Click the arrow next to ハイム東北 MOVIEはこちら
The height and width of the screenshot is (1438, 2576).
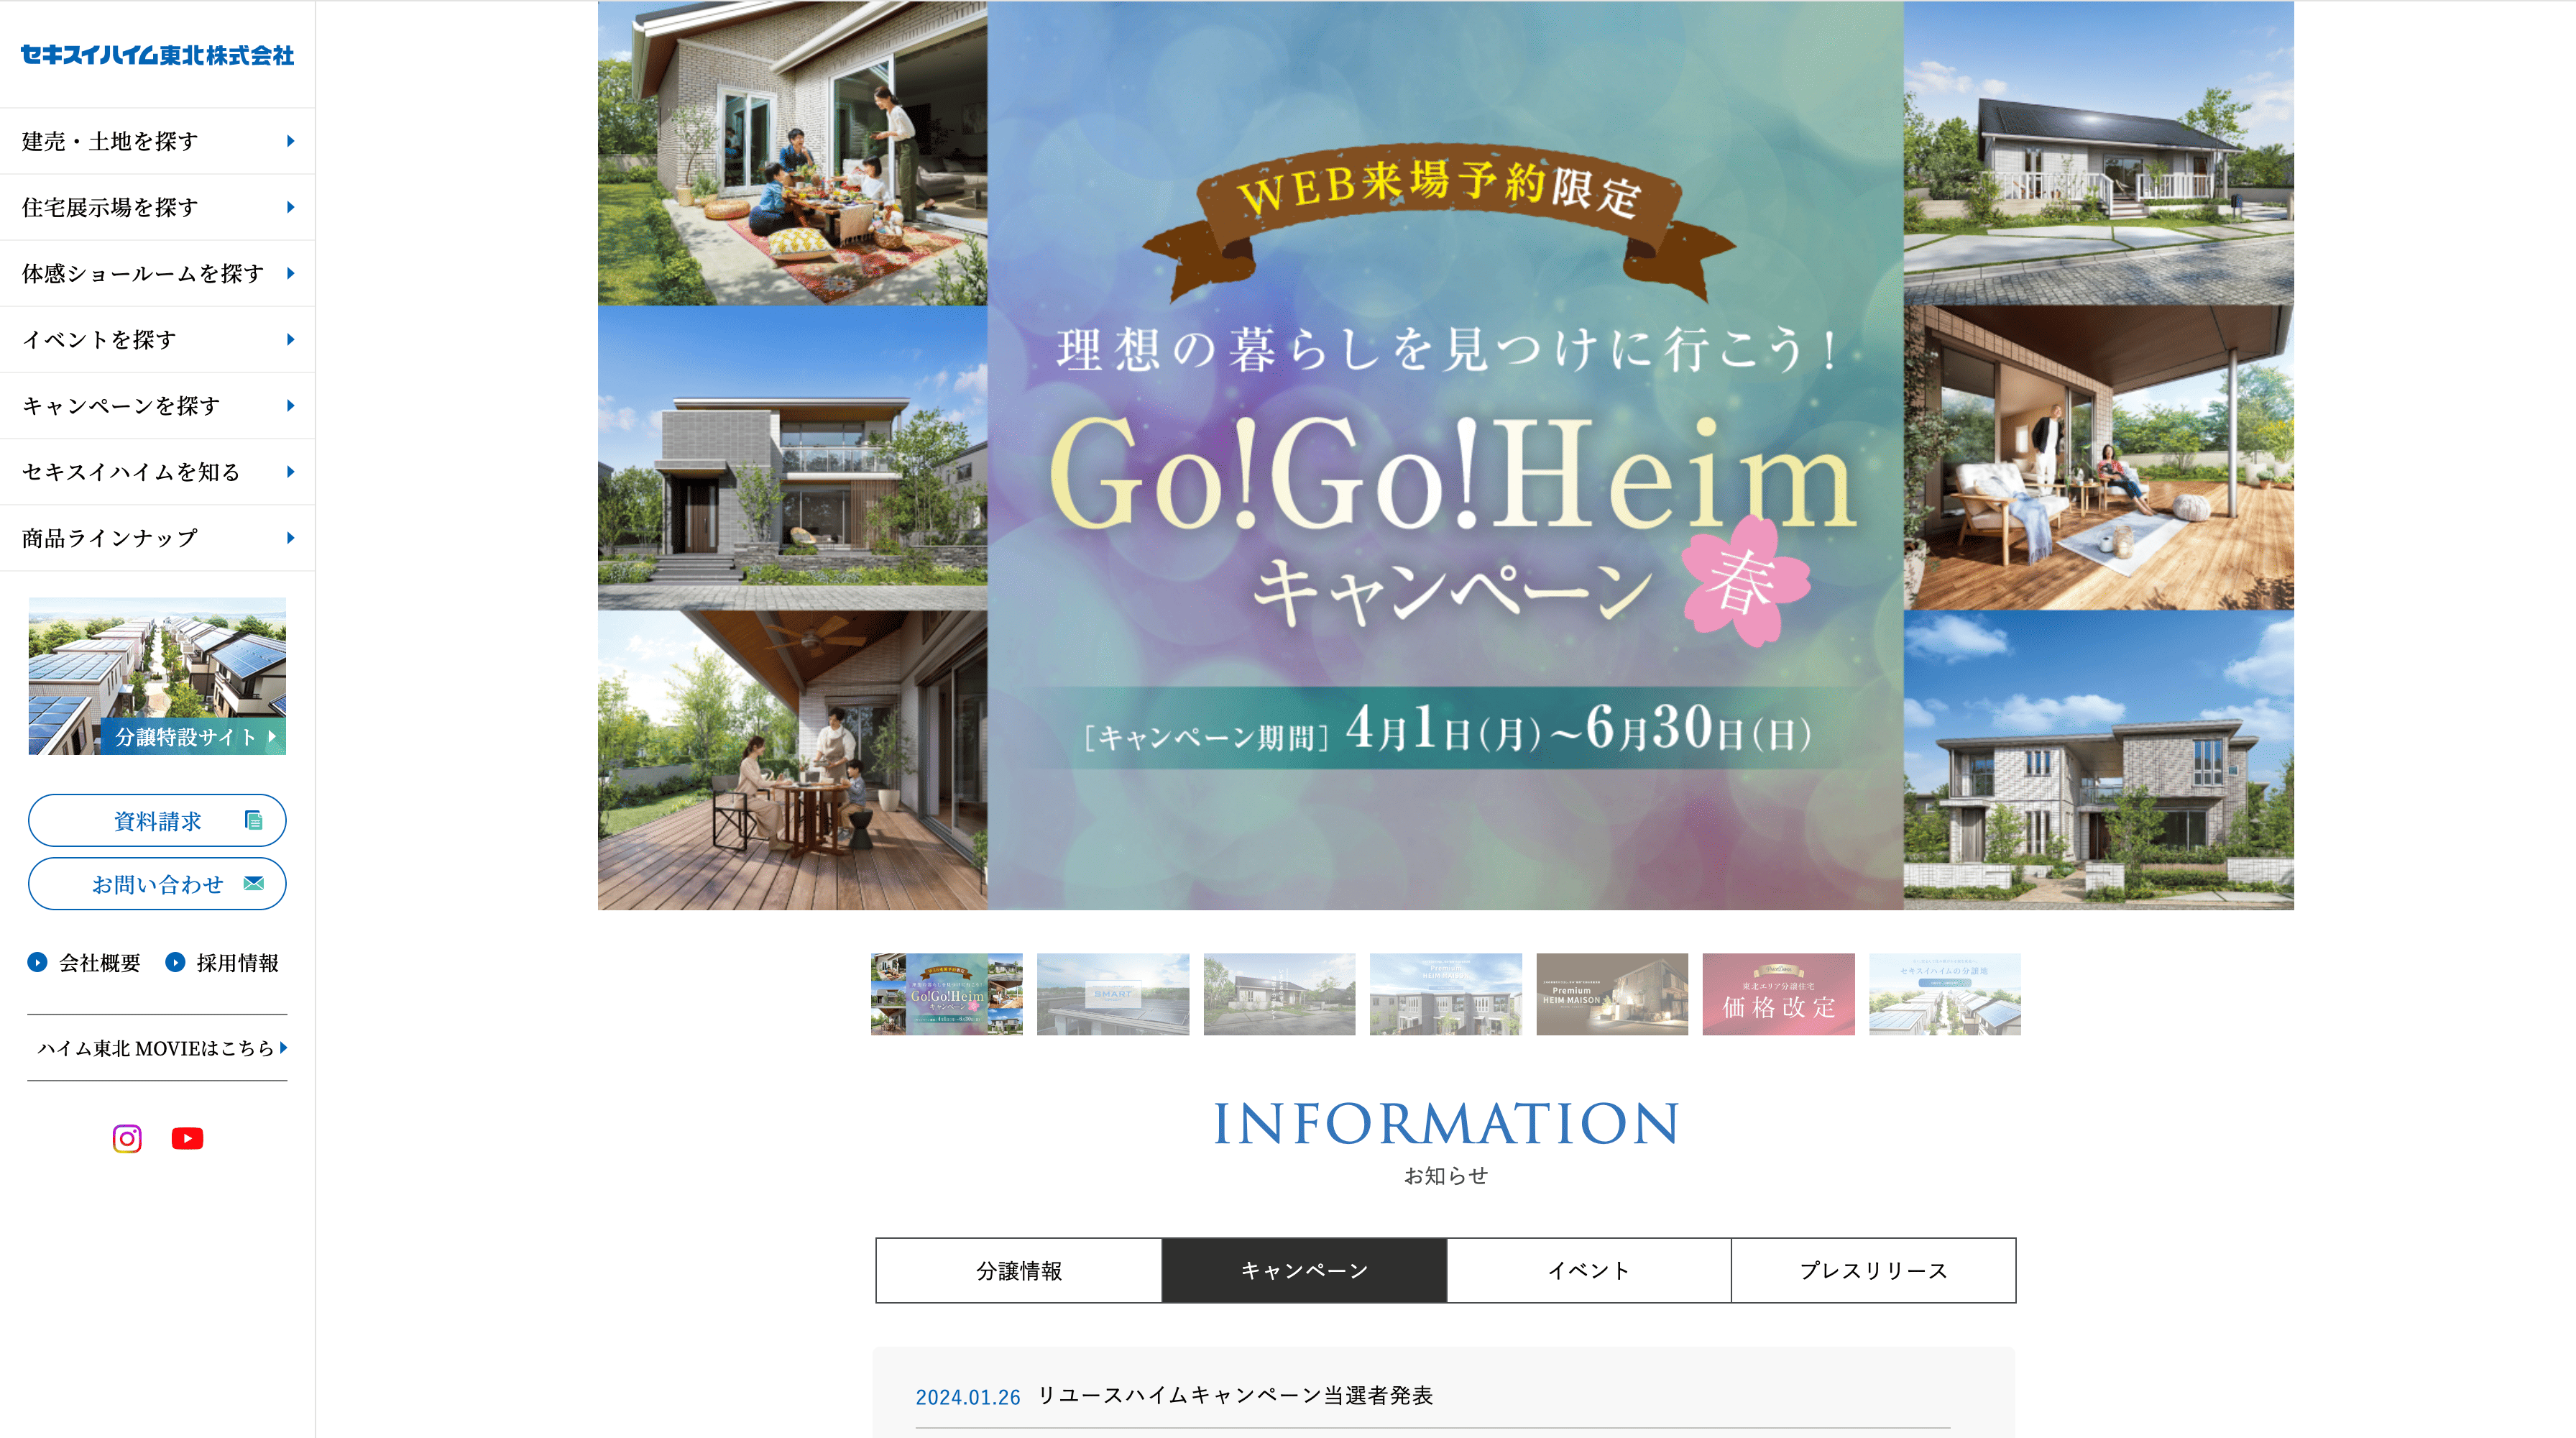tap(284, 1048)
